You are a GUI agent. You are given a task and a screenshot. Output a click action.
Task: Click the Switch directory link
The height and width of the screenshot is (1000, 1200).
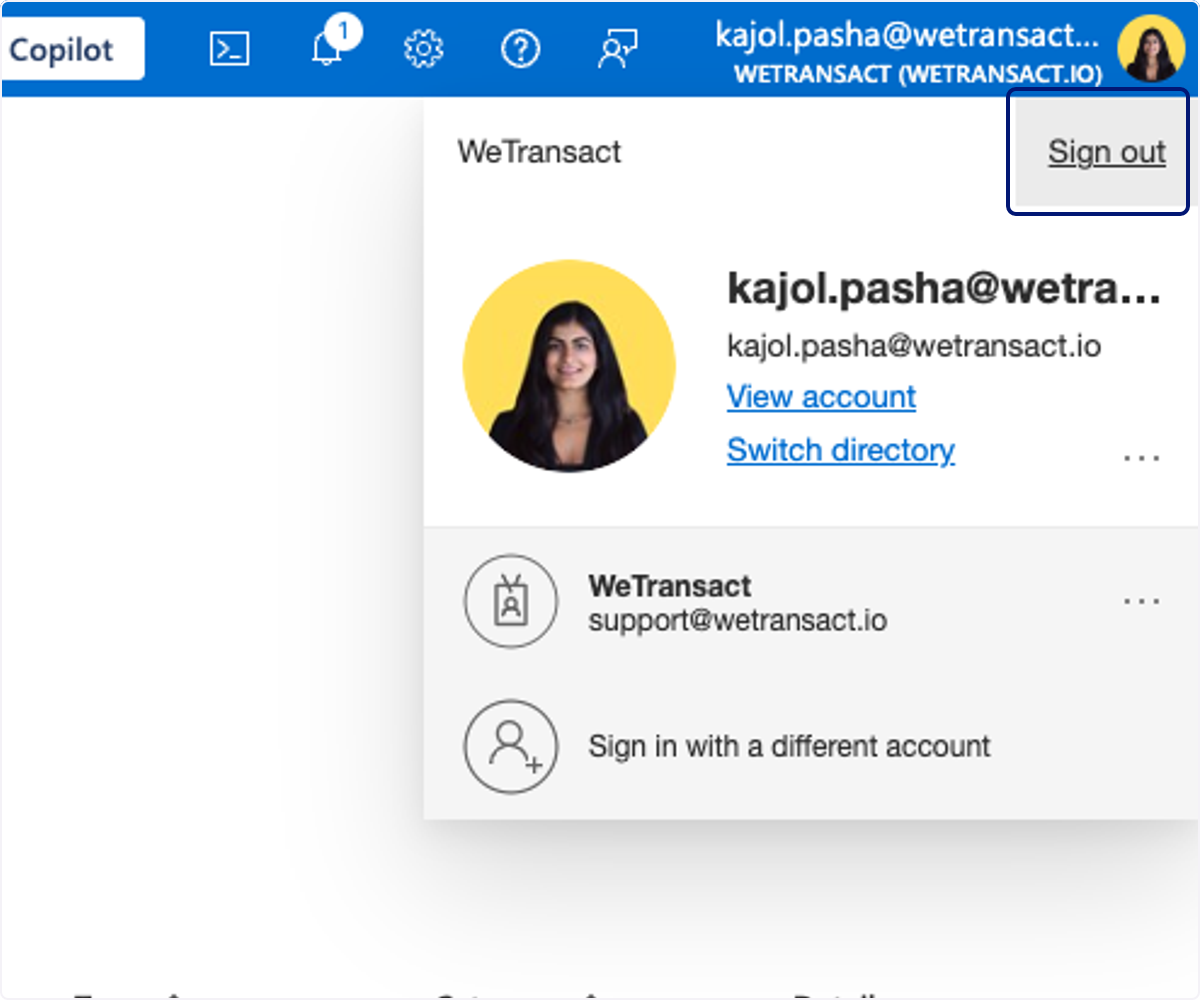840,450
